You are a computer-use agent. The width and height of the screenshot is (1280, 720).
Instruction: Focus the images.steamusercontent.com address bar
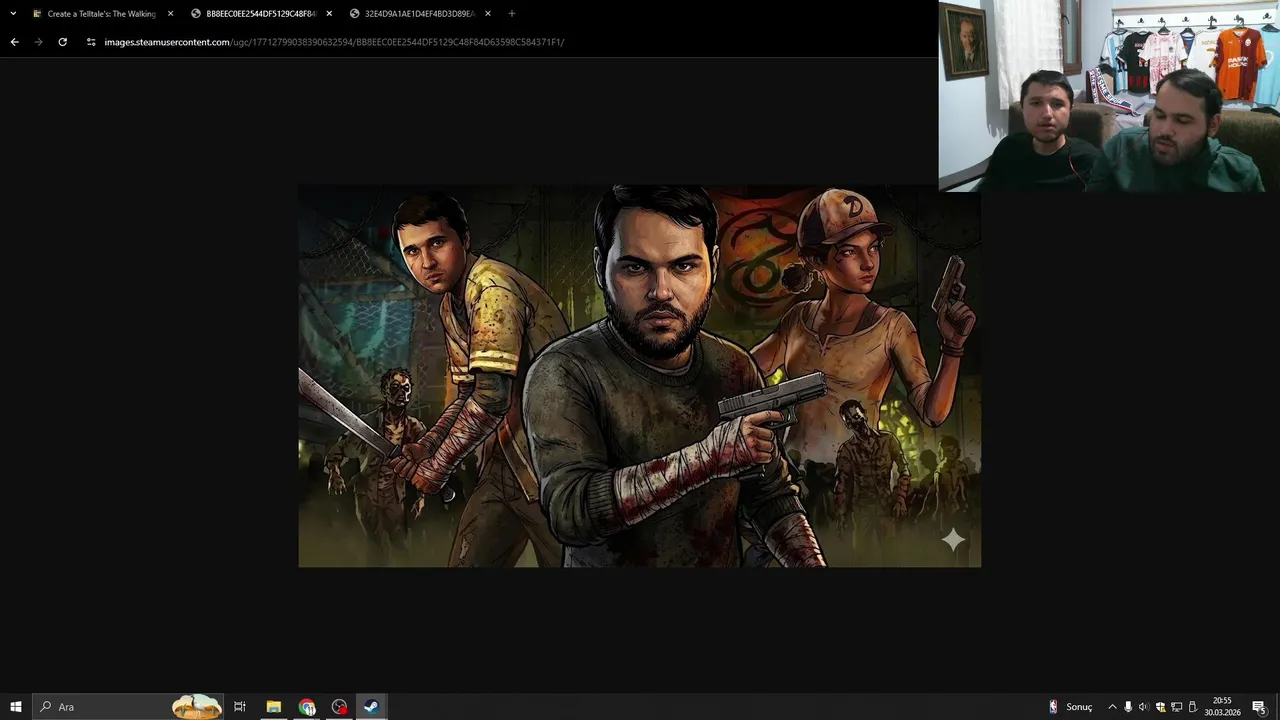(x=334, y=42)
